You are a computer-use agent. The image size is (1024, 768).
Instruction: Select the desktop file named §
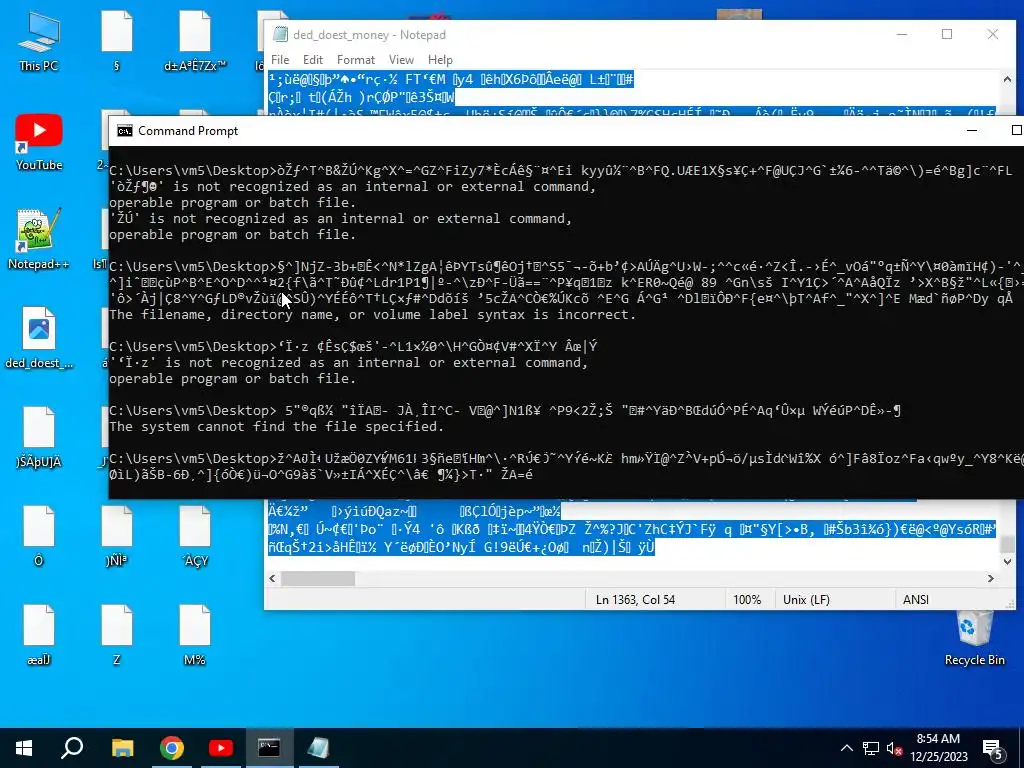116,42
